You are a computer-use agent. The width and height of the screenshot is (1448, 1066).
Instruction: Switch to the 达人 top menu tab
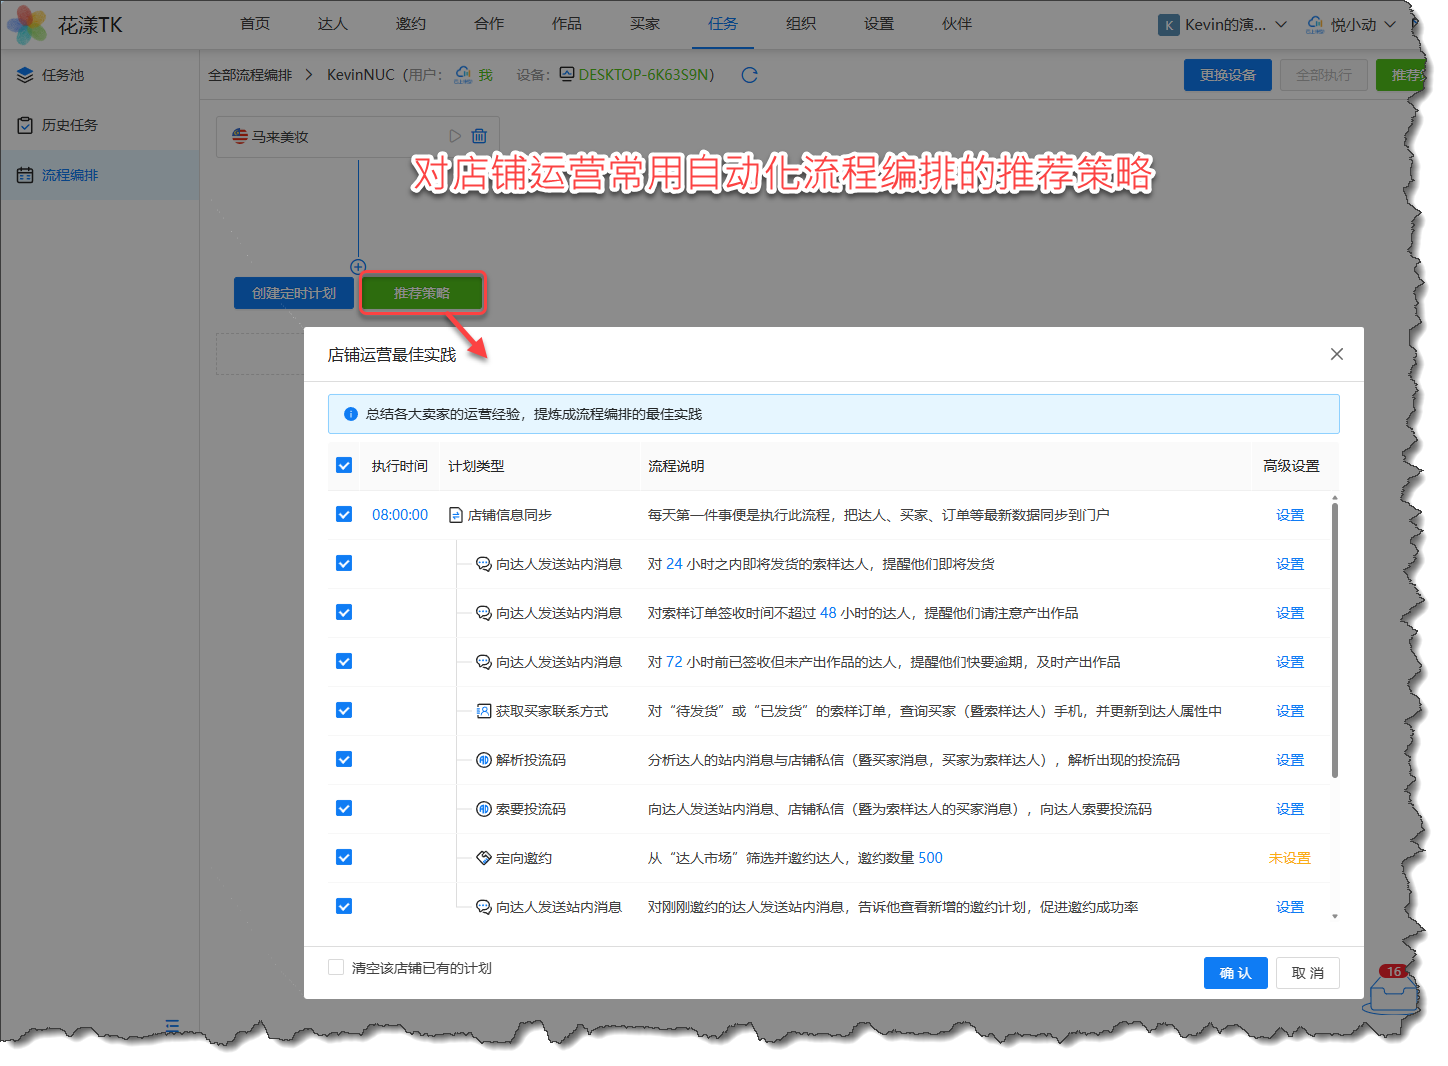(332, 24)
